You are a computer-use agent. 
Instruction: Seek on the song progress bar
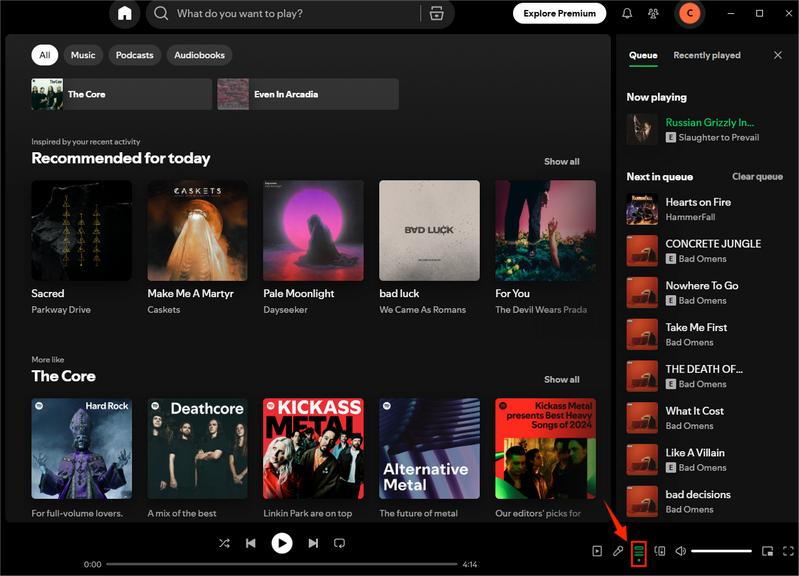pos(282,564)
